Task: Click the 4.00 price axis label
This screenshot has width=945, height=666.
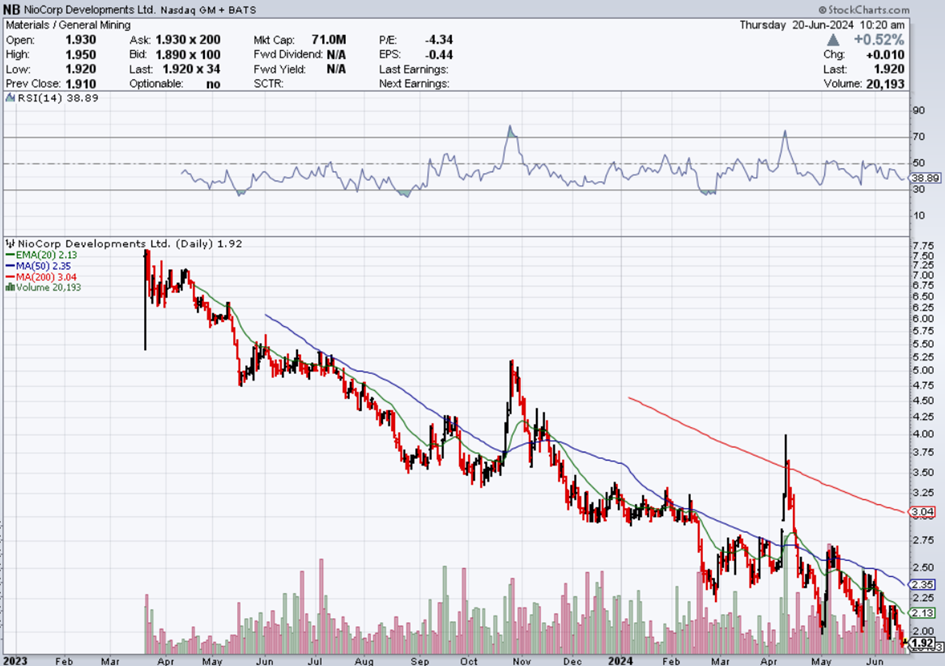Action: [x=923, y=434]
